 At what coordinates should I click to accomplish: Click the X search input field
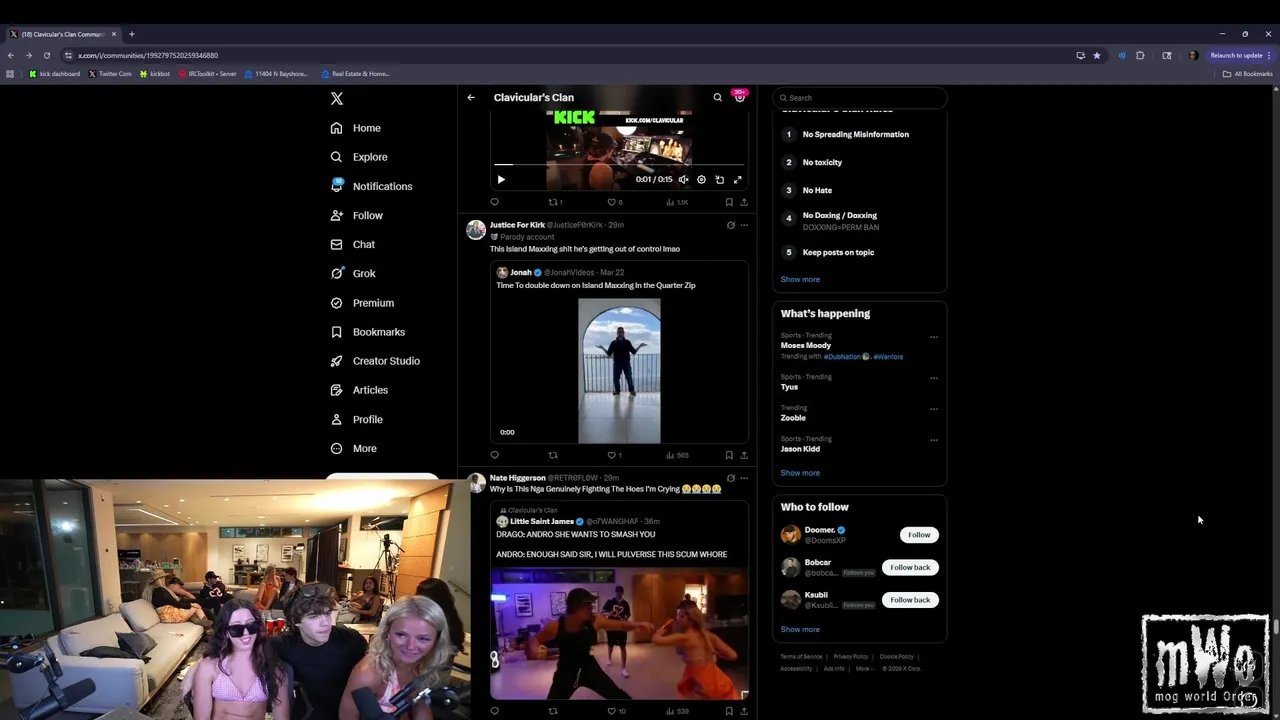859,98
